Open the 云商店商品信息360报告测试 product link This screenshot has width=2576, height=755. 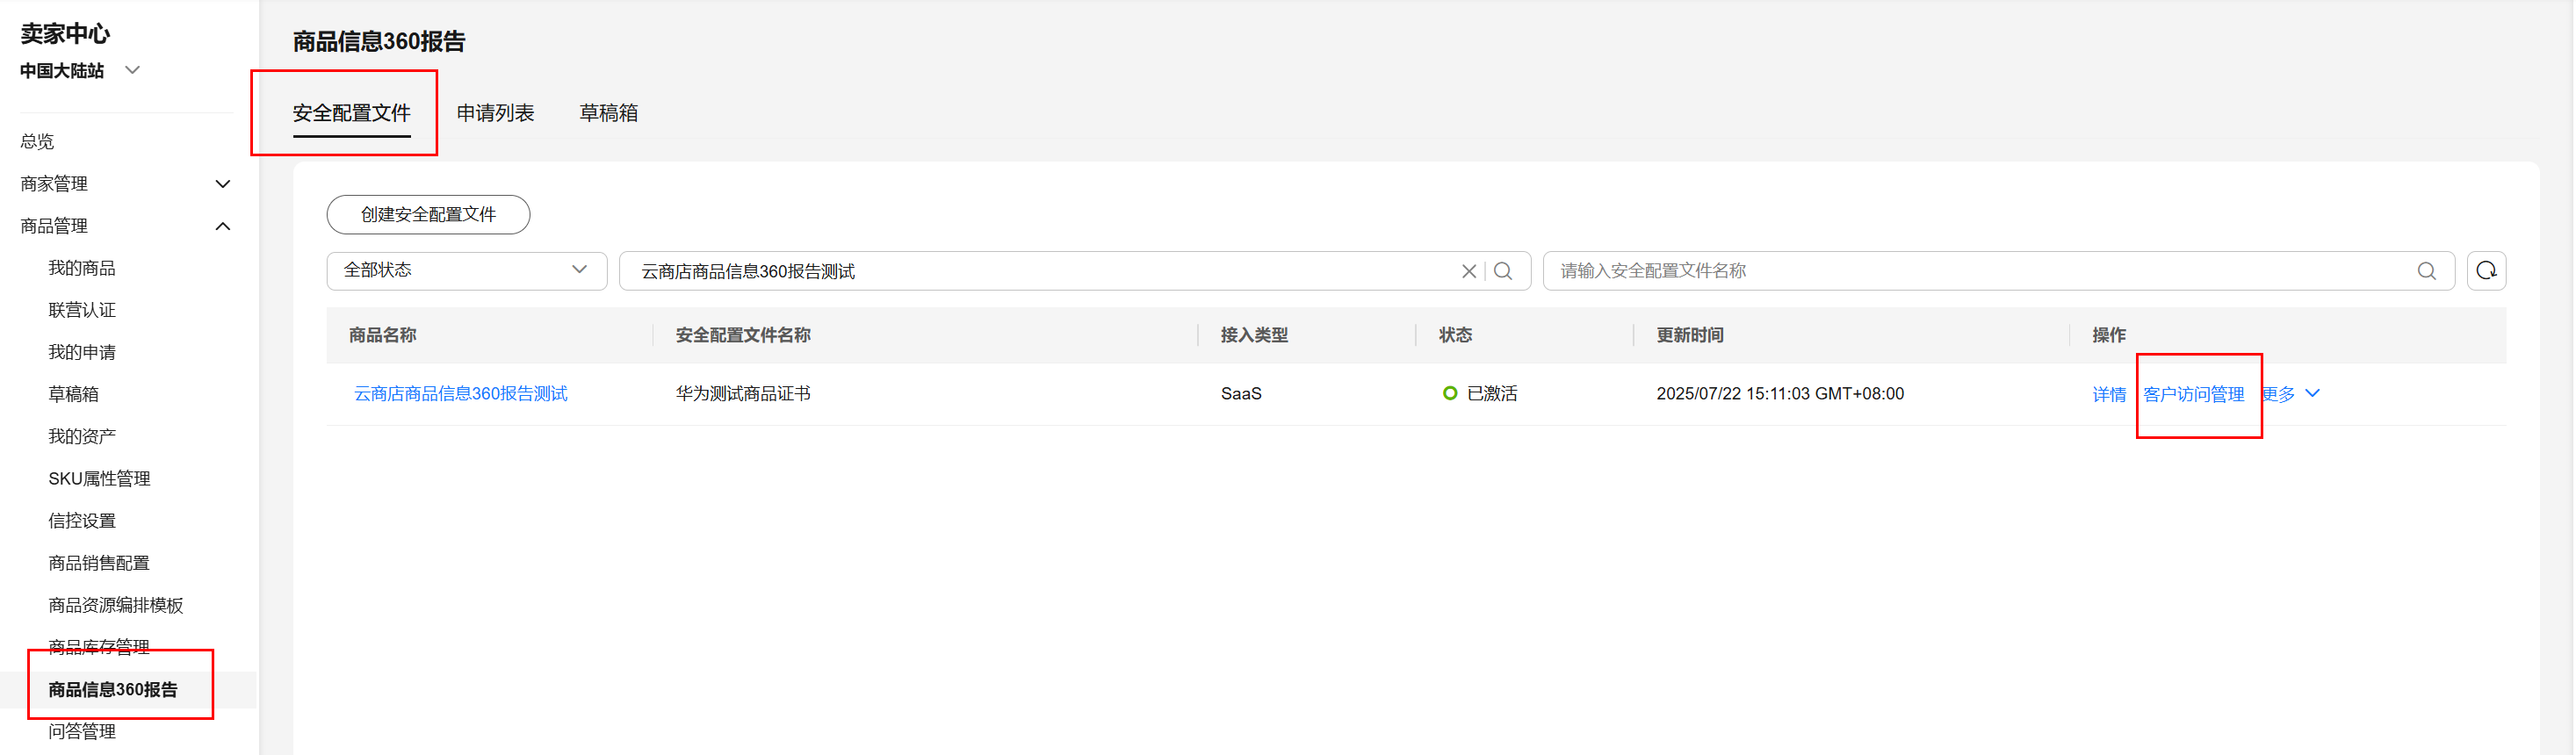coord(461,394)
